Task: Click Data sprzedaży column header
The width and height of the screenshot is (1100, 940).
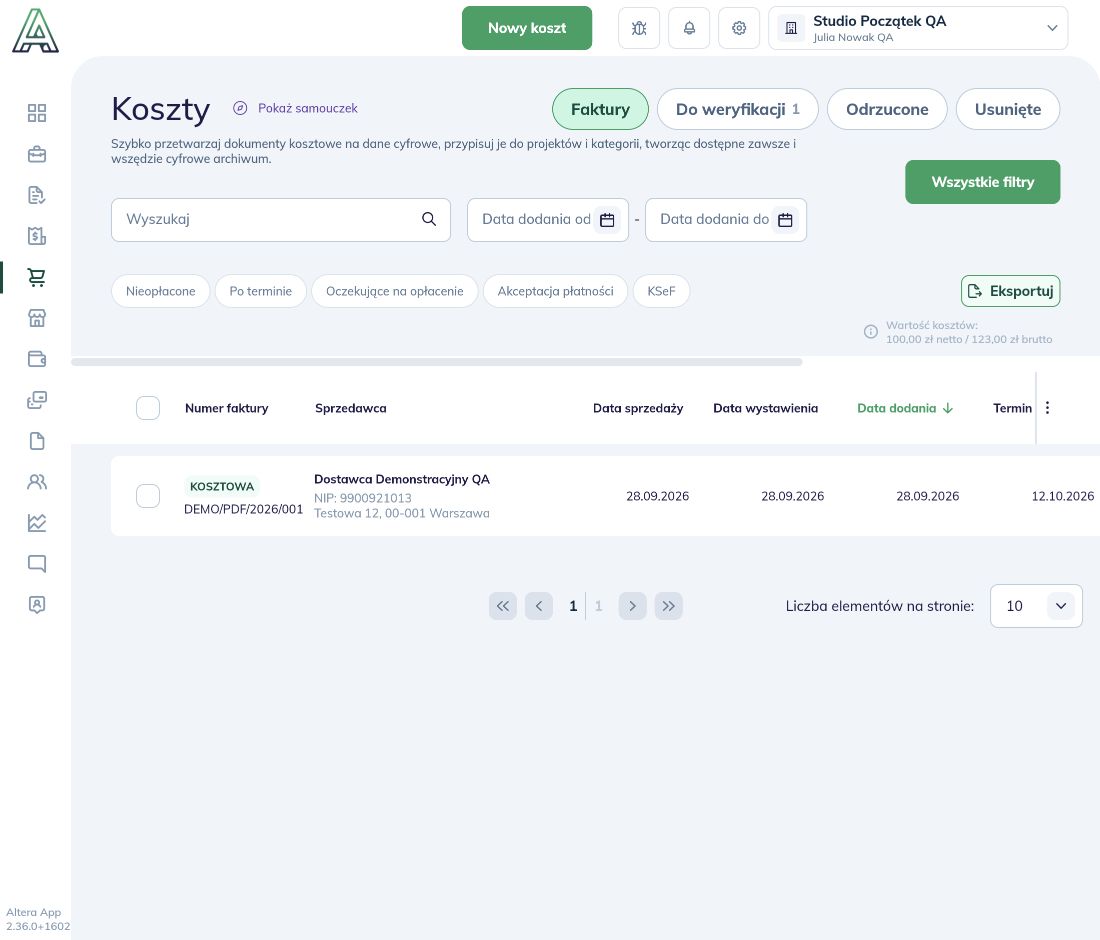Action: point(638,408)
